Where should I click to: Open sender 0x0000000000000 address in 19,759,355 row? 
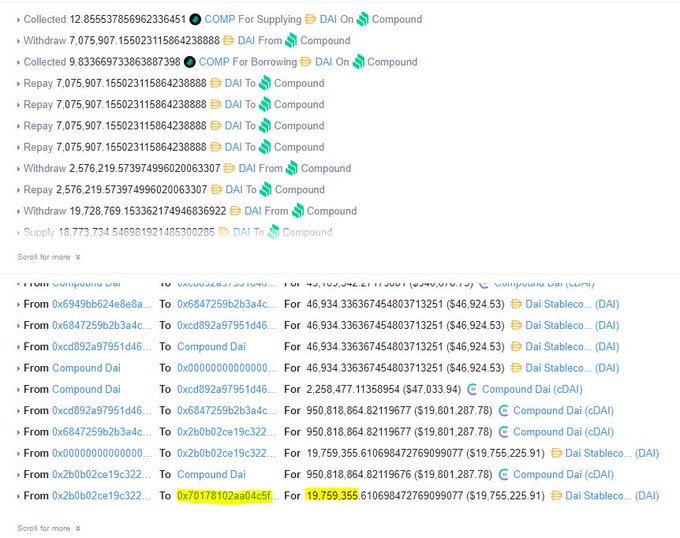click(102, 453)
